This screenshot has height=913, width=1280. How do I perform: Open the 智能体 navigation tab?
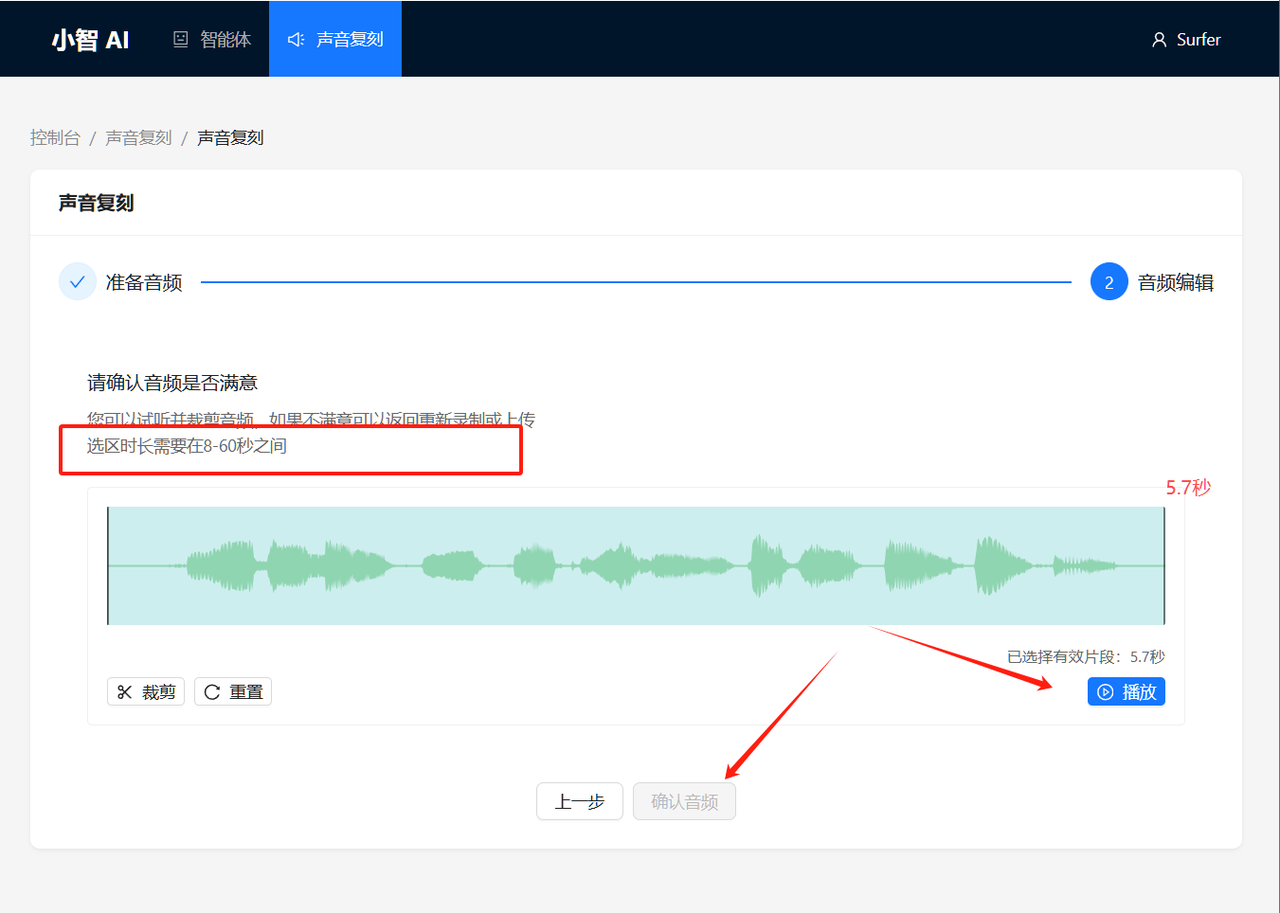[x=212, y=40]
